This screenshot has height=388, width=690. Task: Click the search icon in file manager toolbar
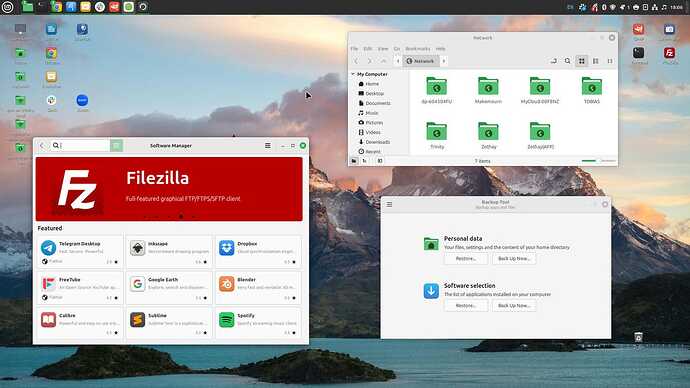click(x=568, y=61)
